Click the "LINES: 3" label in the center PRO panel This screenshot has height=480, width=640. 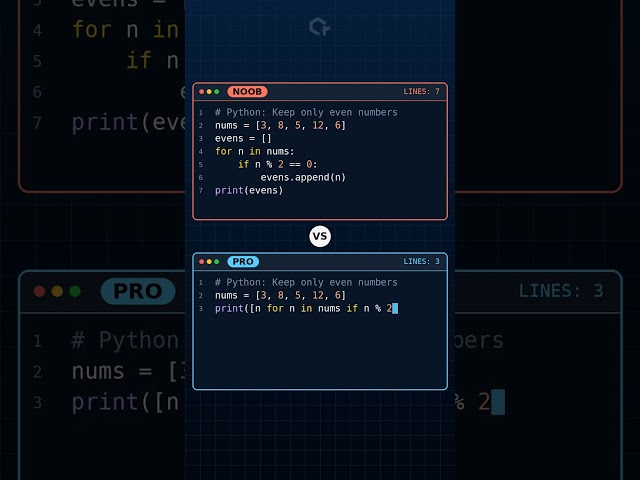click(422, 262)
